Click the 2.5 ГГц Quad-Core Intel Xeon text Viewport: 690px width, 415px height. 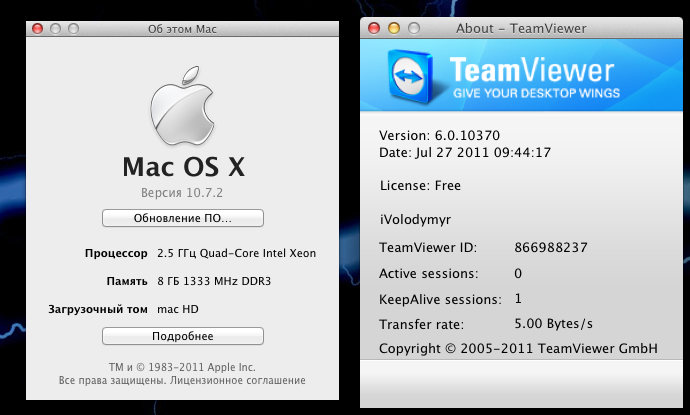click(x=236, y=253)
